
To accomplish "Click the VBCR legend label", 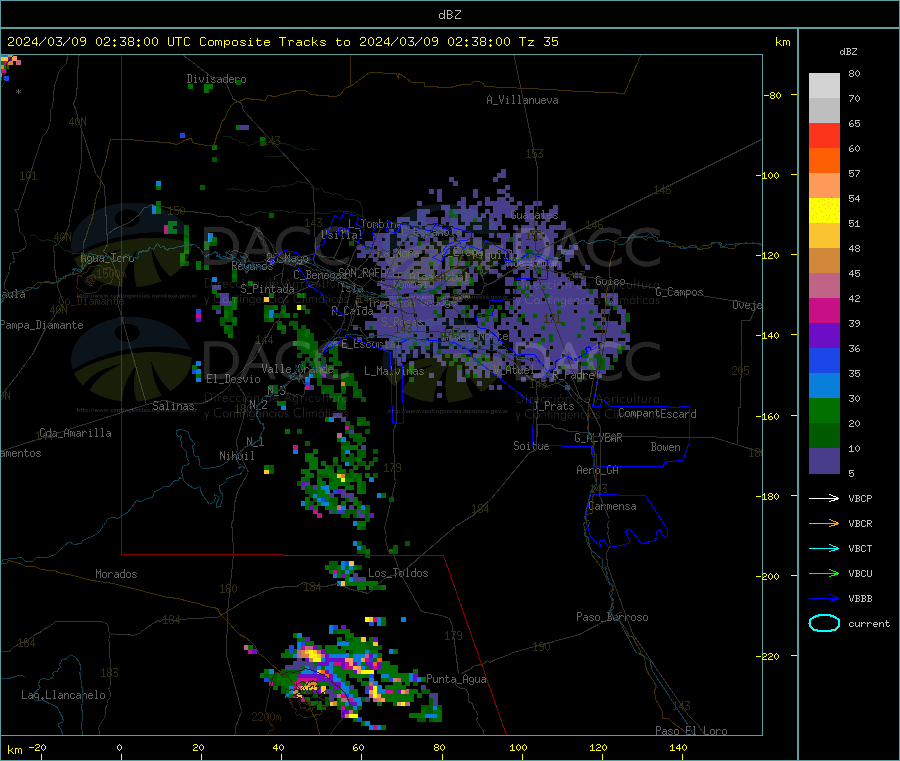I will click(x=860, y=523).
